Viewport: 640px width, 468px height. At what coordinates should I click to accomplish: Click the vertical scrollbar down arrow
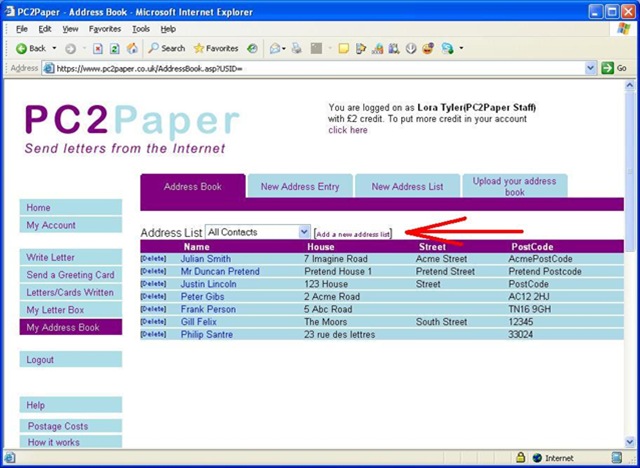point(629,442)
